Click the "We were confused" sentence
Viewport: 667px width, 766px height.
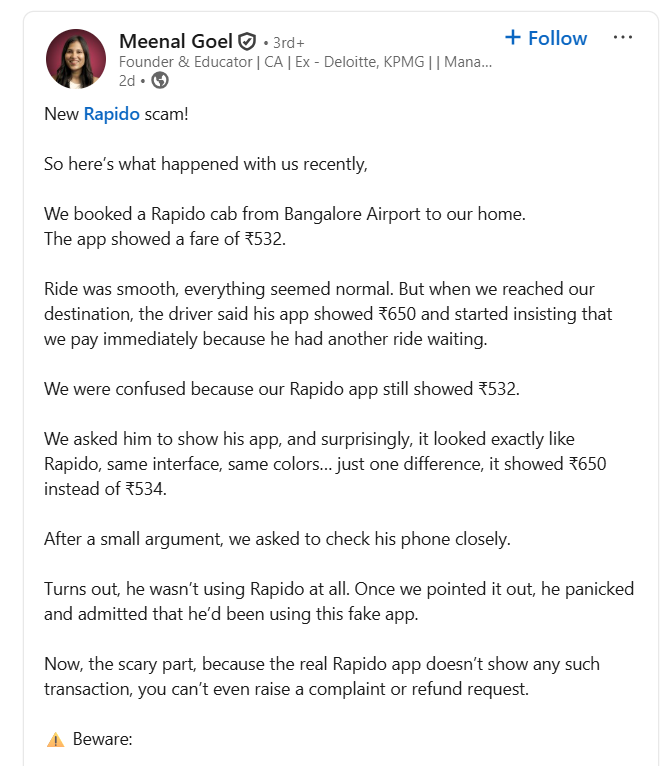tap(282, 389)
